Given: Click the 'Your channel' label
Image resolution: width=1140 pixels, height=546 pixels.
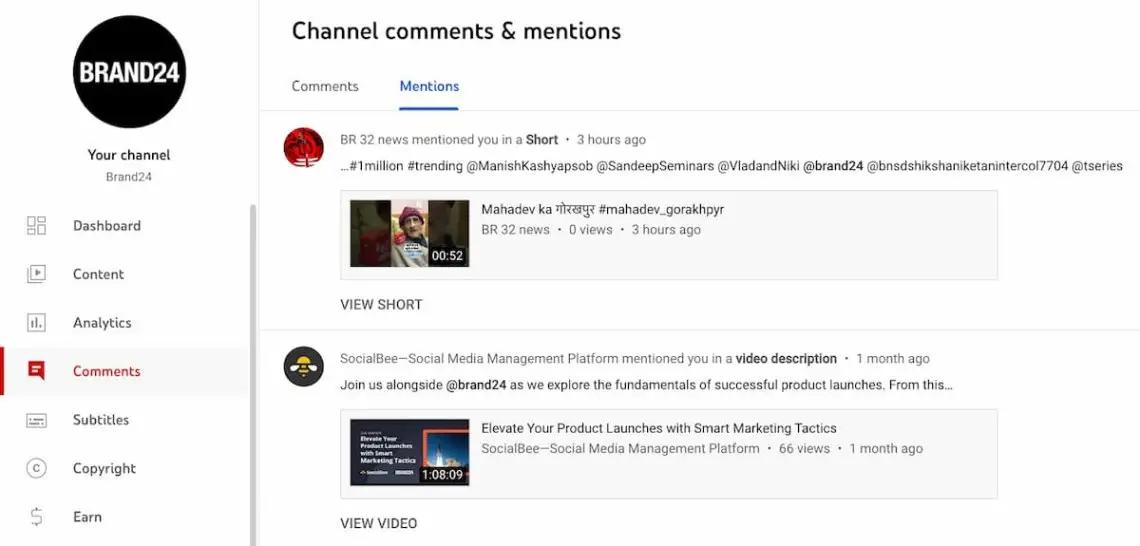Looking at the screenshot, I should coord(129,155).
